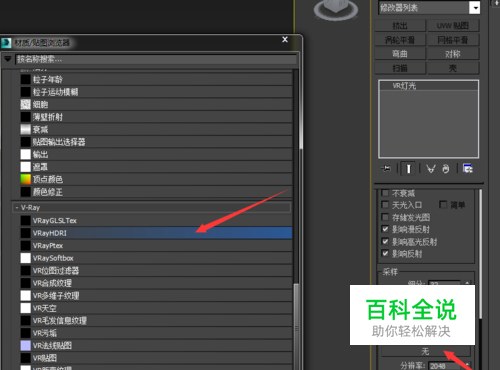This screenshot has width=500, height=370.
Task: Open Configure Modifier Sets icon
Action: click(468, 169)
